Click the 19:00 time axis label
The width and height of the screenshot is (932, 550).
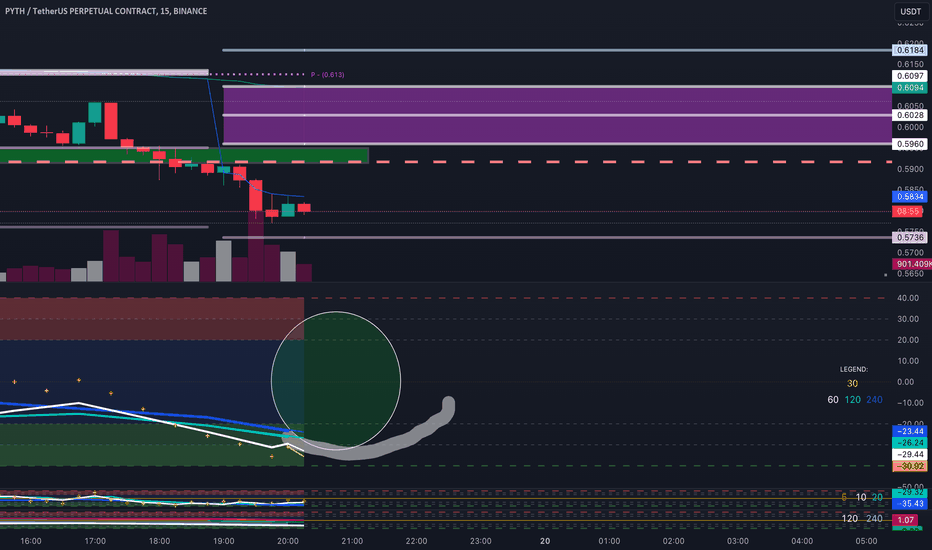(223, 541)
